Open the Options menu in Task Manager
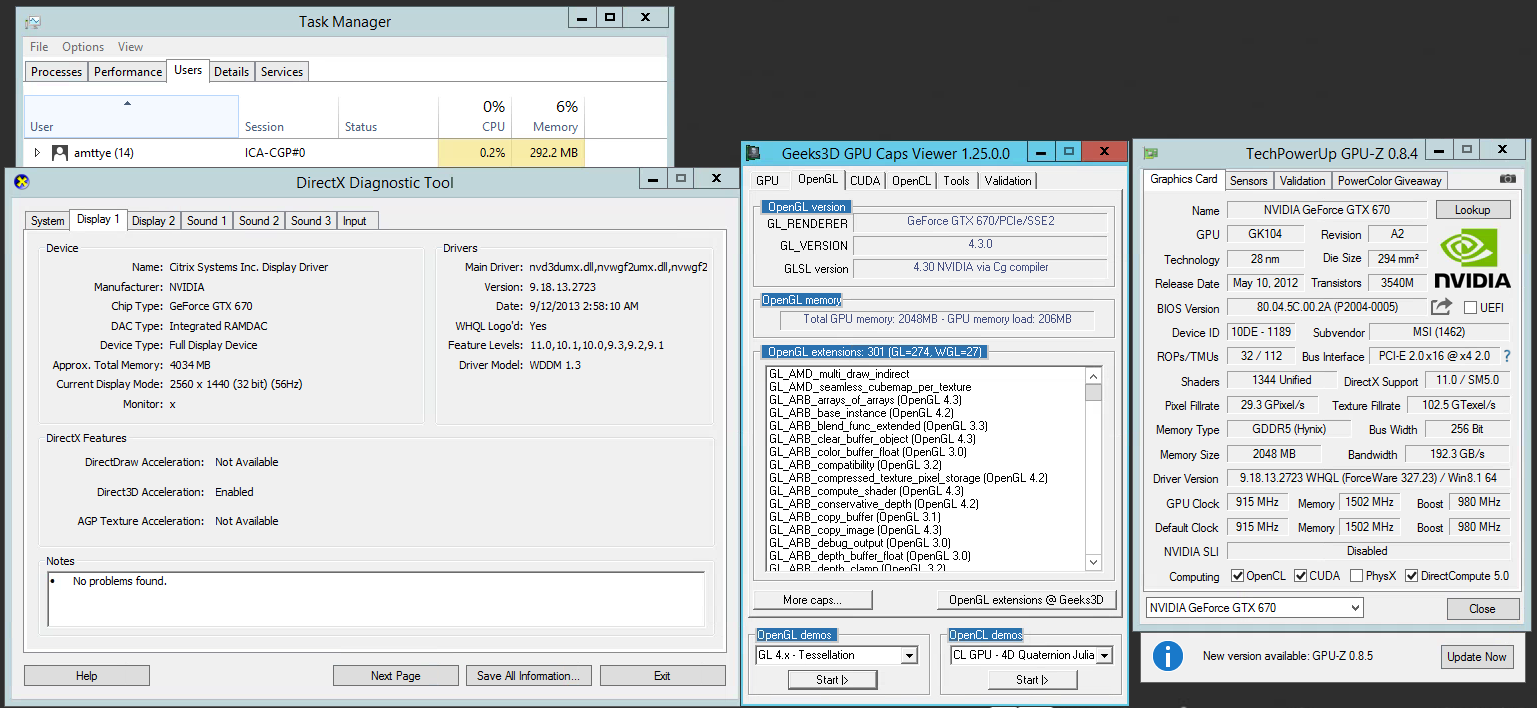Image resolution: width=1537 pixels, height=708 pixels. pos(83,47)
